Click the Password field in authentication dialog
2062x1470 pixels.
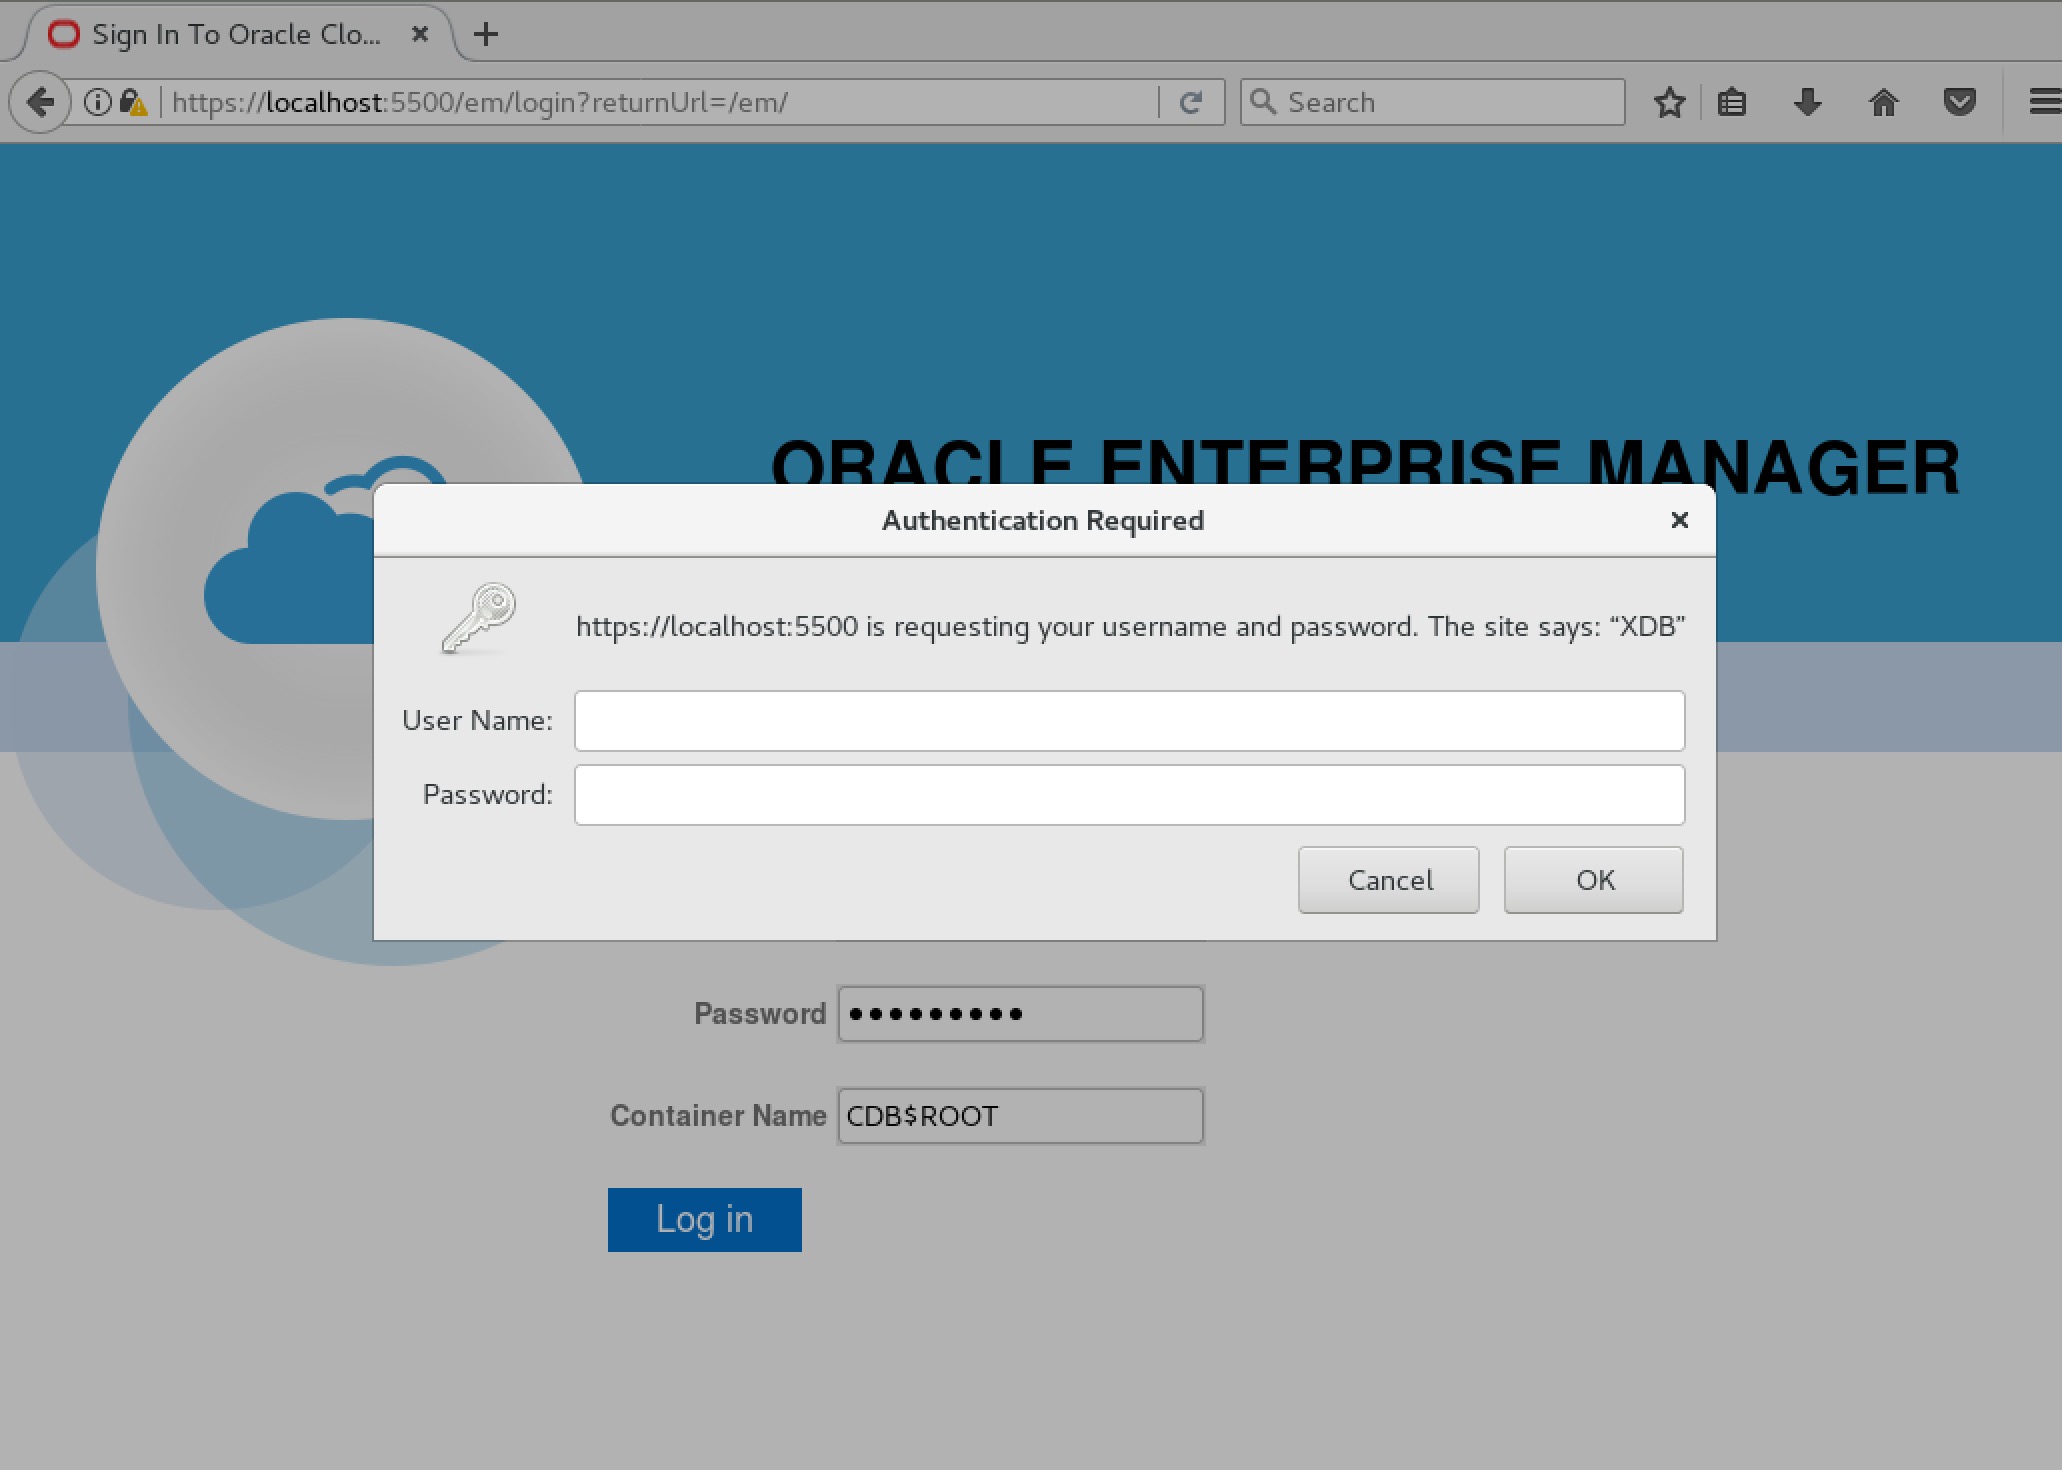coord(1129,795)
